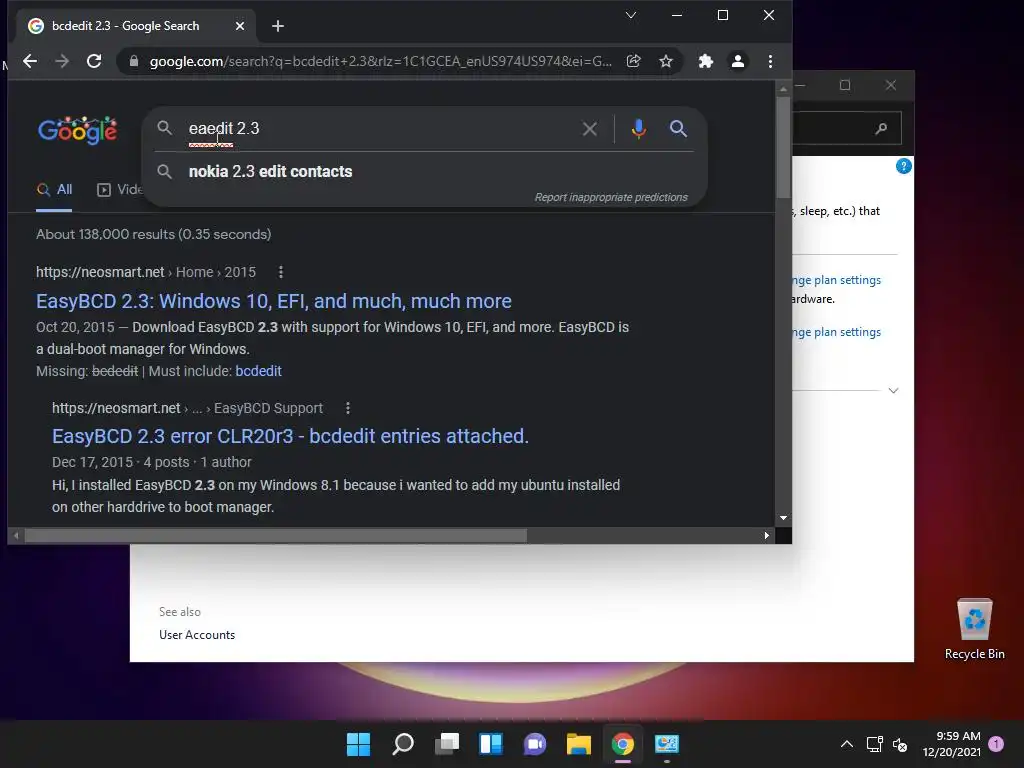
Task: Open help icon in Power Options window
Action: (x=904, y=166)
